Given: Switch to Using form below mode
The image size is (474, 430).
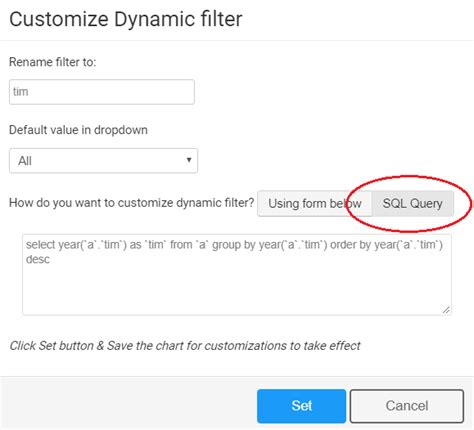Looking at the screenshot, I should pos(314,203).
